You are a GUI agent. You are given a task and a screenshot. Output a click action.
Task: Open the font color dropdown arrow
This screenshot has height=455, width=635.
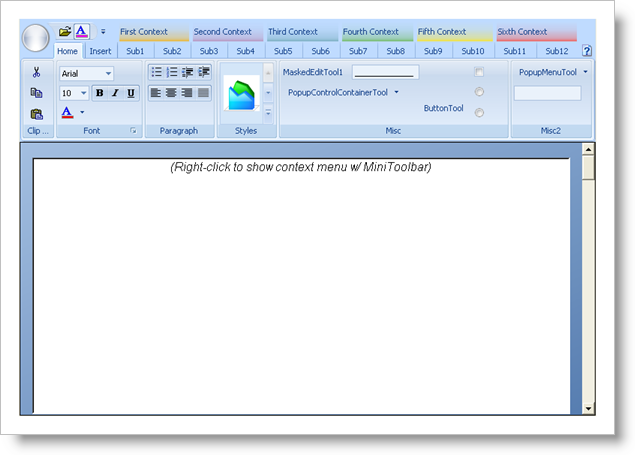(x=82, y=112)
